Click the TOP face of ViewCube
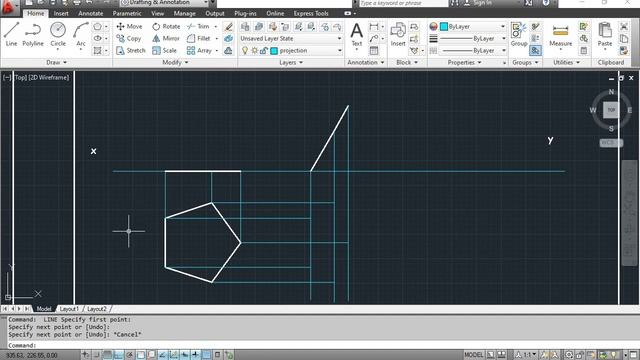The image size is (640, 360). pos(611,110)
